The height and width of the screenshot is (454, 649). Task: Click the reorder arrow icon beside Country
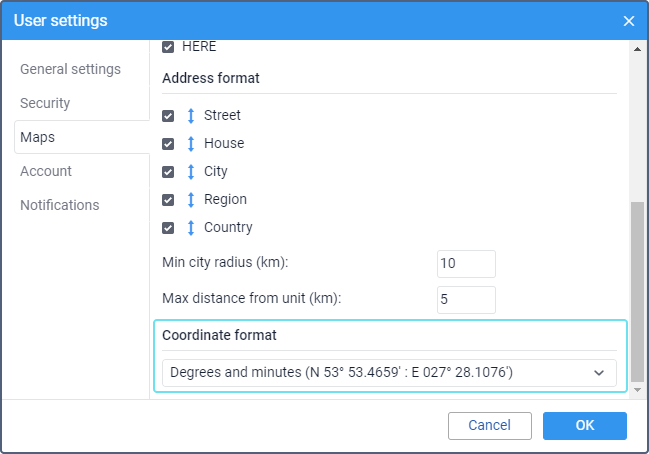click(191, 228)
